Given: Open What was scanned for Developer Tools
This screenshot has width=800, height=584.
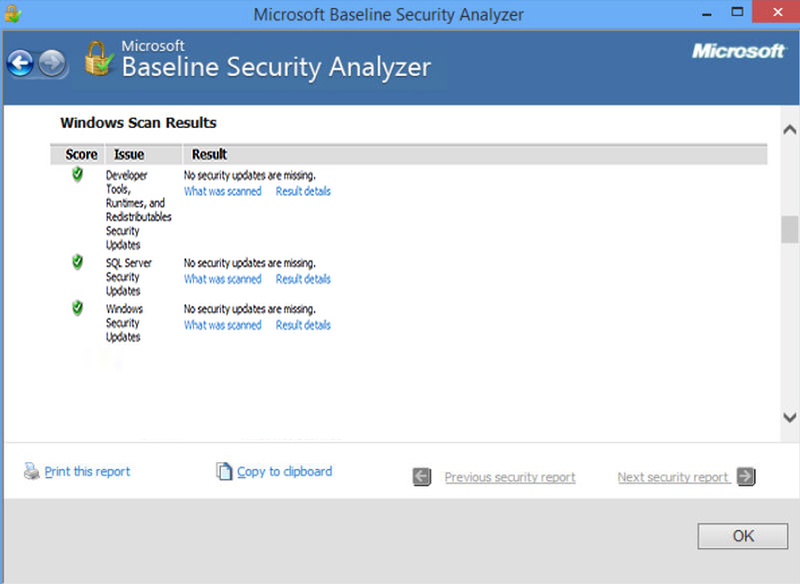Looking at the screenshot, I should [222, 191].
